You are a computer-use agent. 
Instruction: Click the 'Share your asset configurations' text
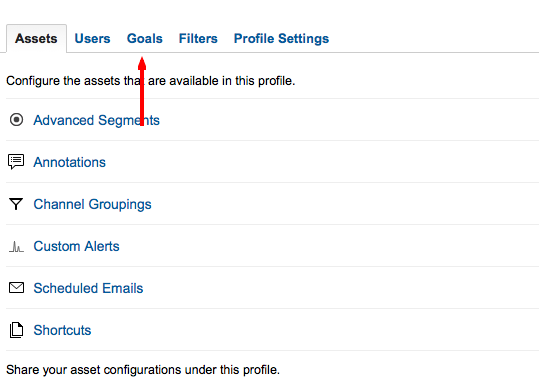coord(143,370)
